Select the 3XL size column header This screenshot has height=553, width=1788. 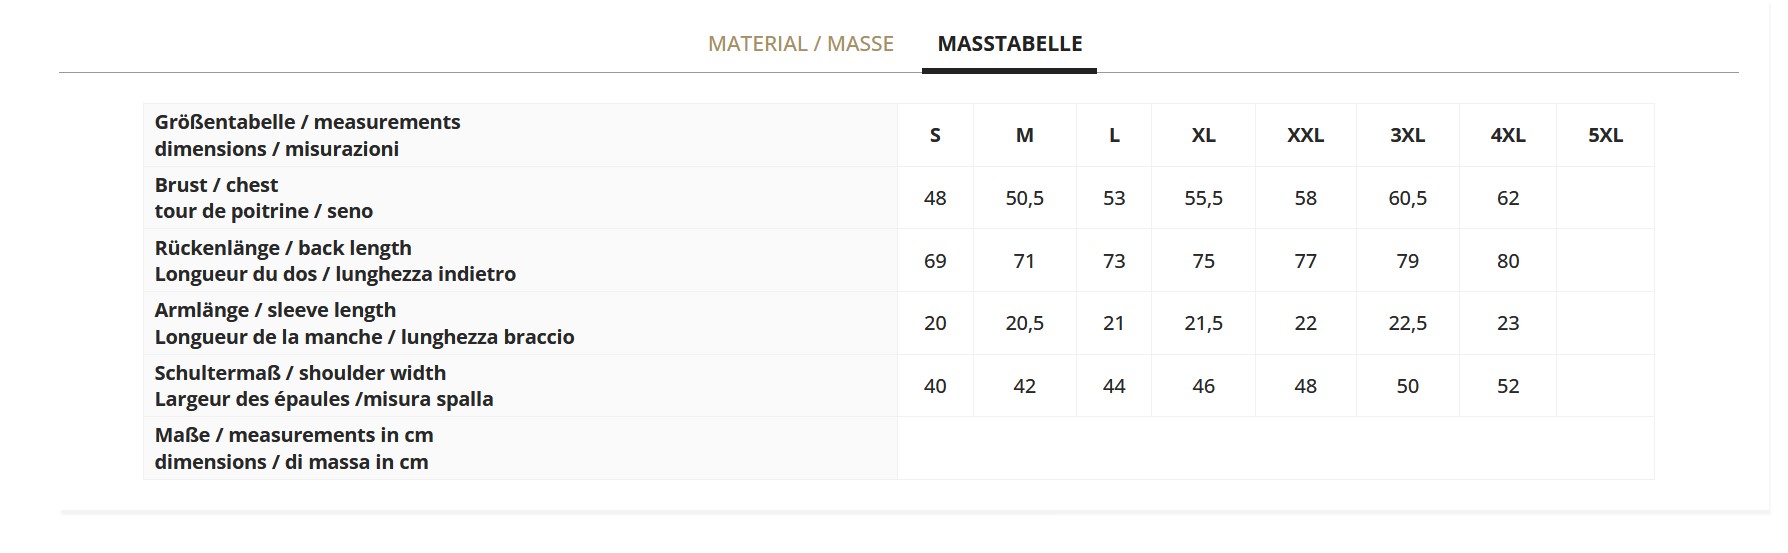point(1407,135)
